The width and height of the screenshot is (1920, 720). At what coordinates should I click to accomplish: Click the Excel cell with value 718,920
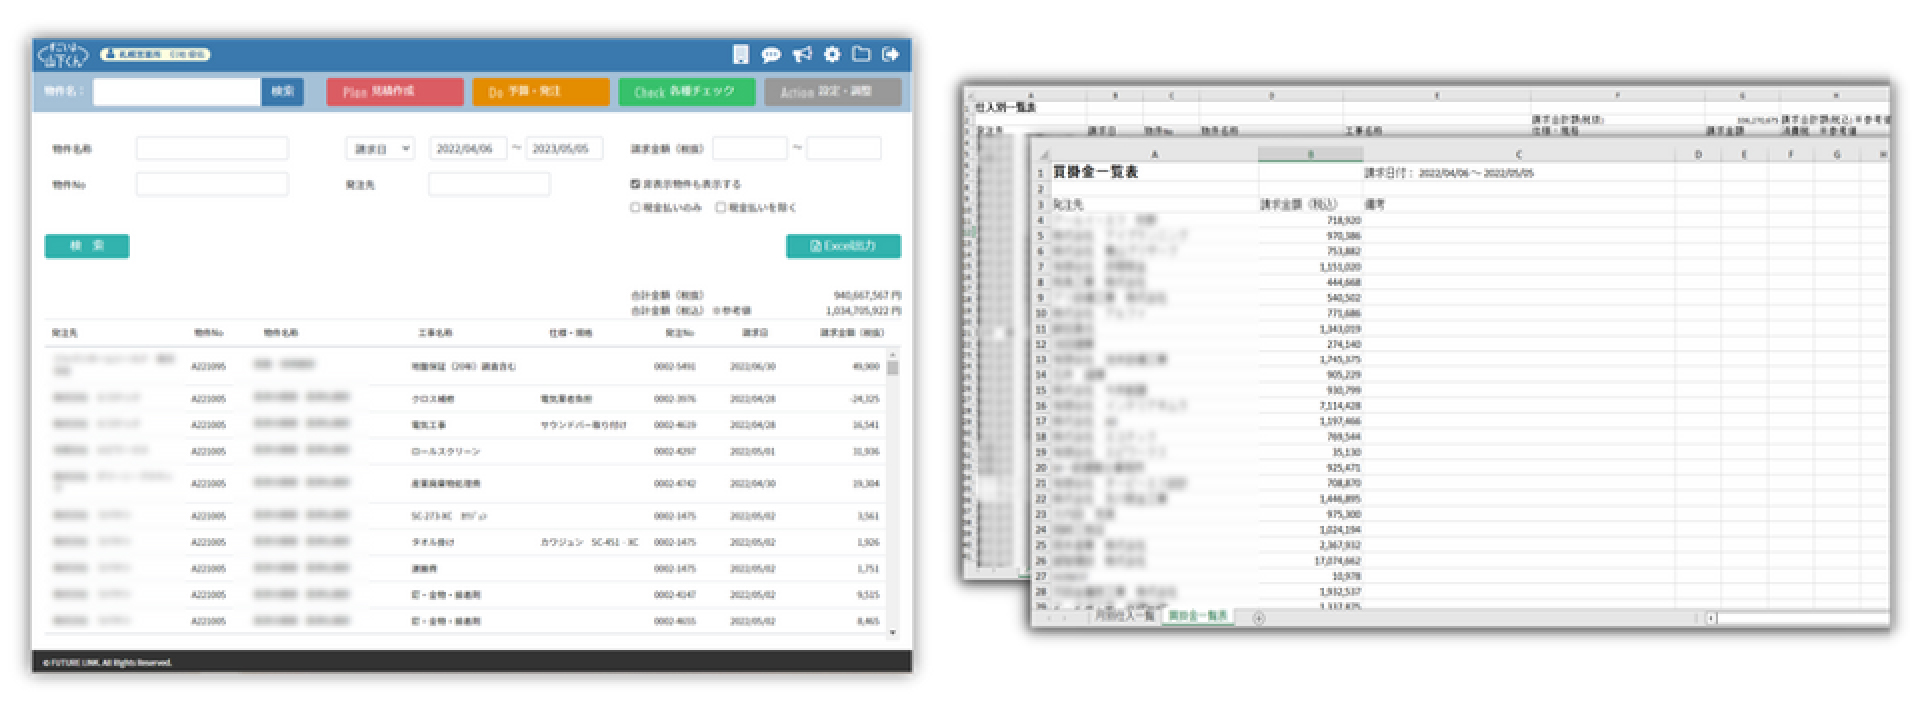(1310, 220)
